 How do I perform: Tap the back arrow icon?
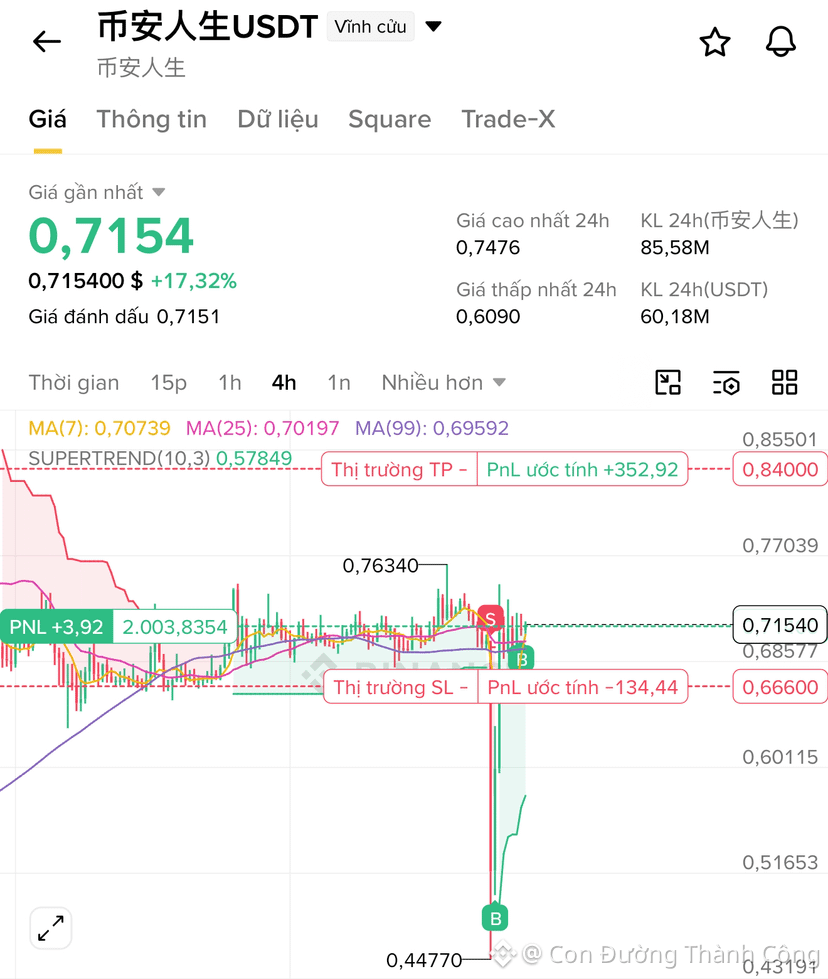[47, 42]
